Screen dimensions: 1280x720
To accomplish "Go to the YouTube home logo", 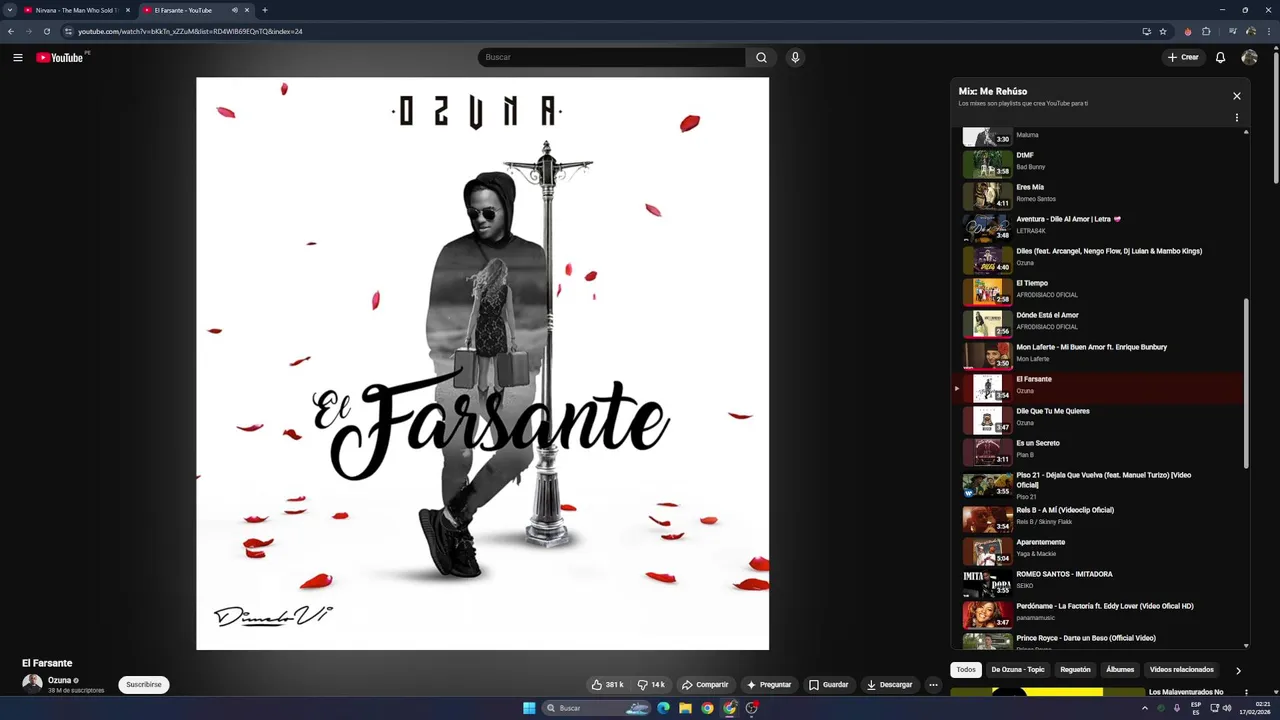I will (x=60, y=57).
